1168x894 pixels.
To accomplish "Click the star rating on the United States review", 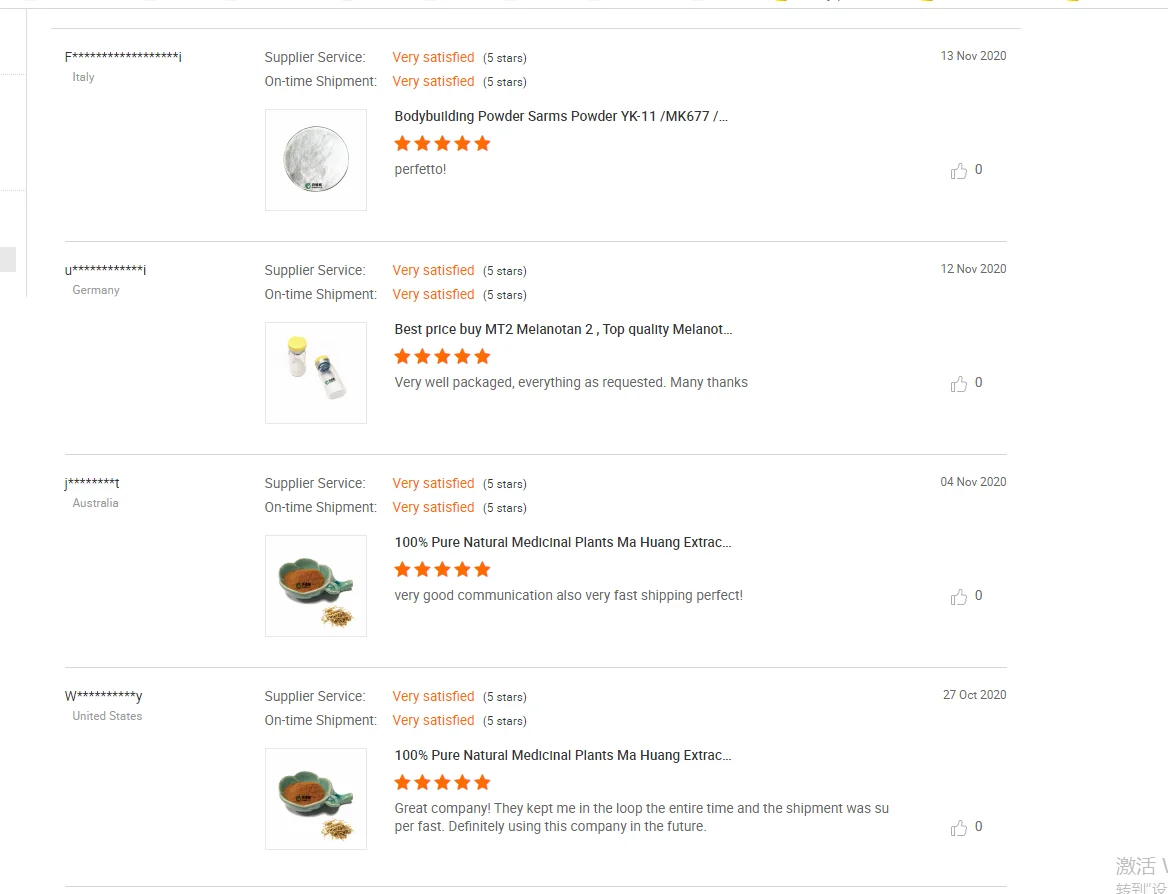I will [442, 782].
